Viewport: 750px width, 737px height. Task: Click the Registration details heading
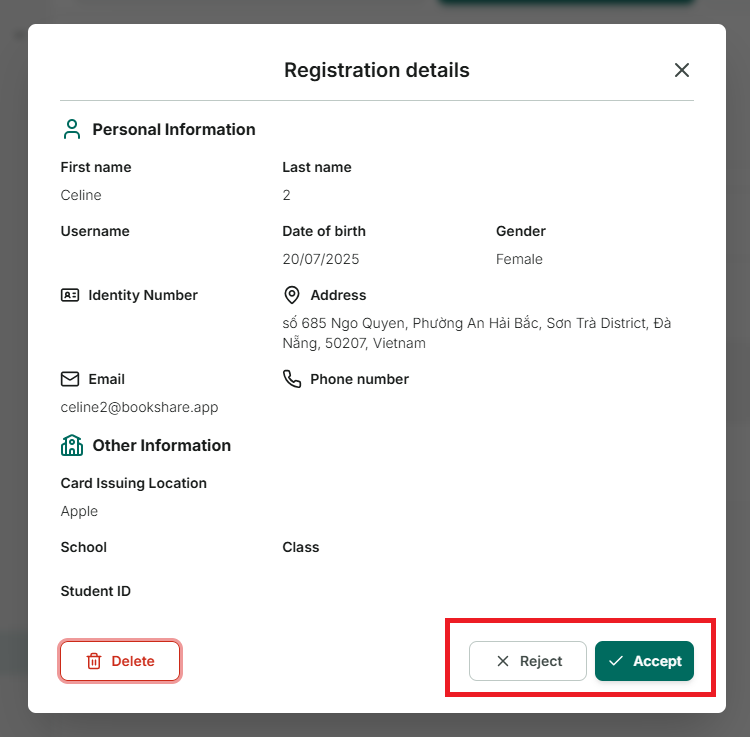pyautogui.click(x=377, y=70)
